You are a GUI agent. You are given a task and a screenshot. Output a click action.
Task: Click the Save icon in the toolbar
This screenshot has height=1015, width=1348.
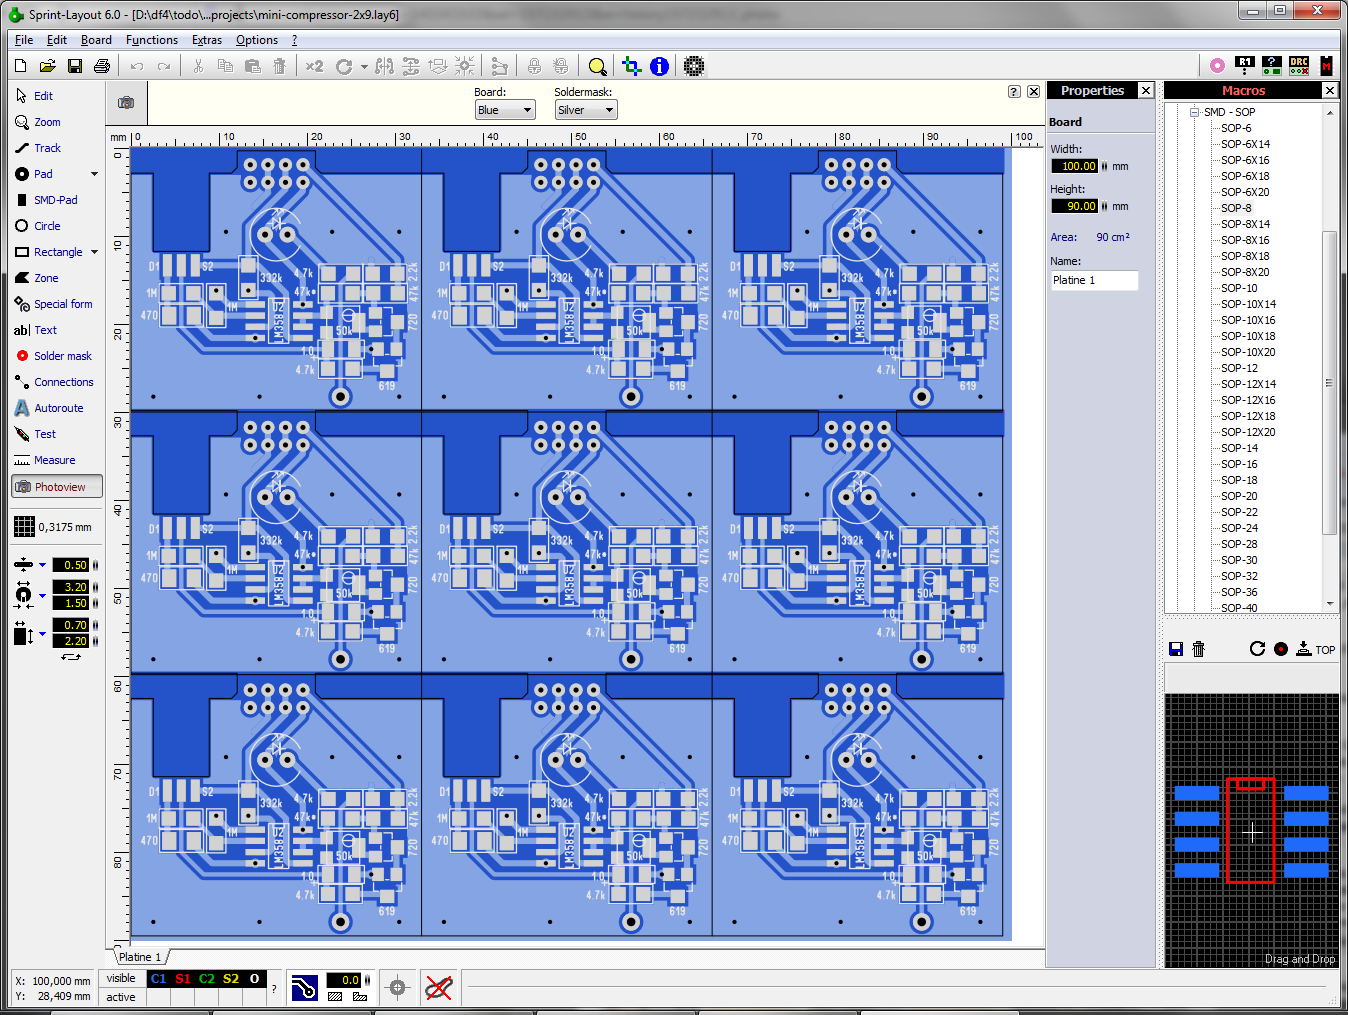tap(74, 66)
